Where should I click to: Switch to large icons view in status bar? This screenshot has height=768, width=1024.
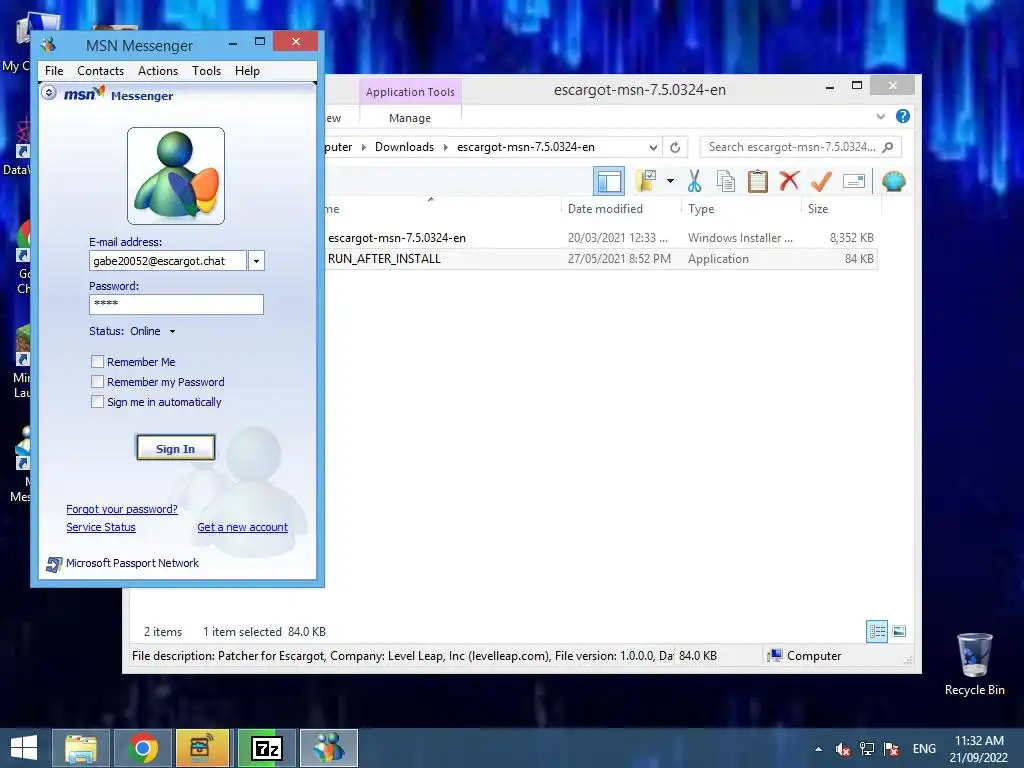pyautogui.click(x=899, y=631)
